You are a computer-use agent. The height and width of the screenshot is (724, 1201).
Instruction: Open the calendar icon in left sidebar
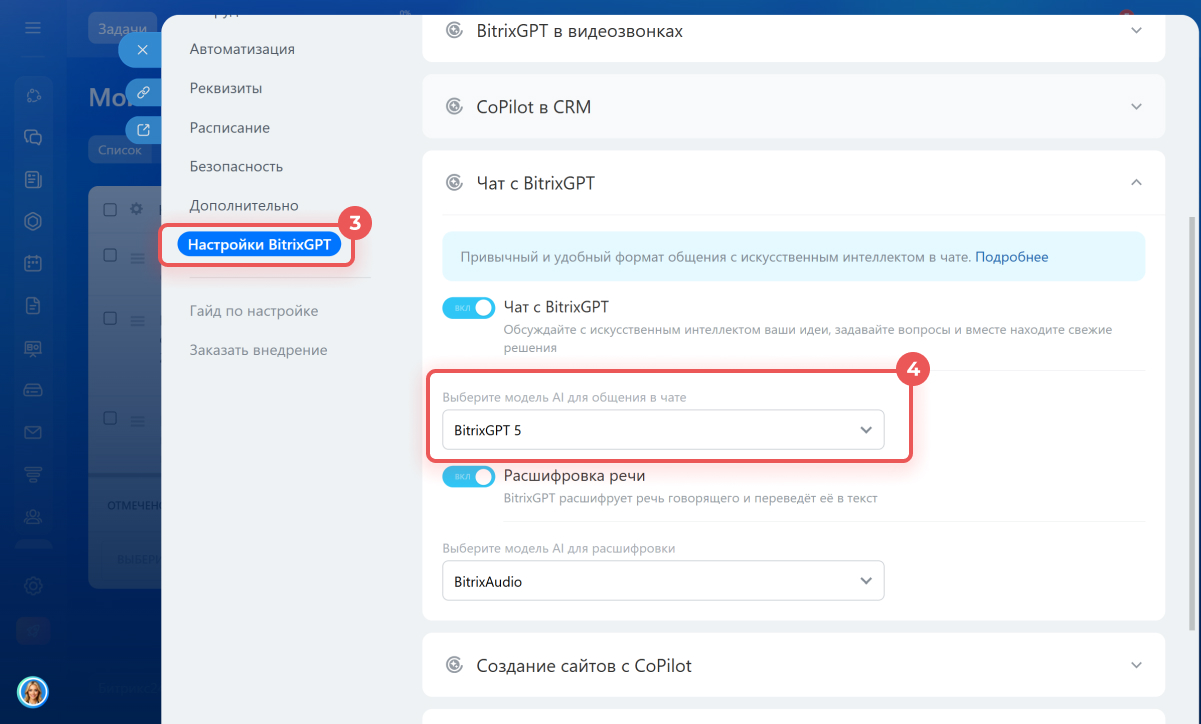(x=33, y=264)
